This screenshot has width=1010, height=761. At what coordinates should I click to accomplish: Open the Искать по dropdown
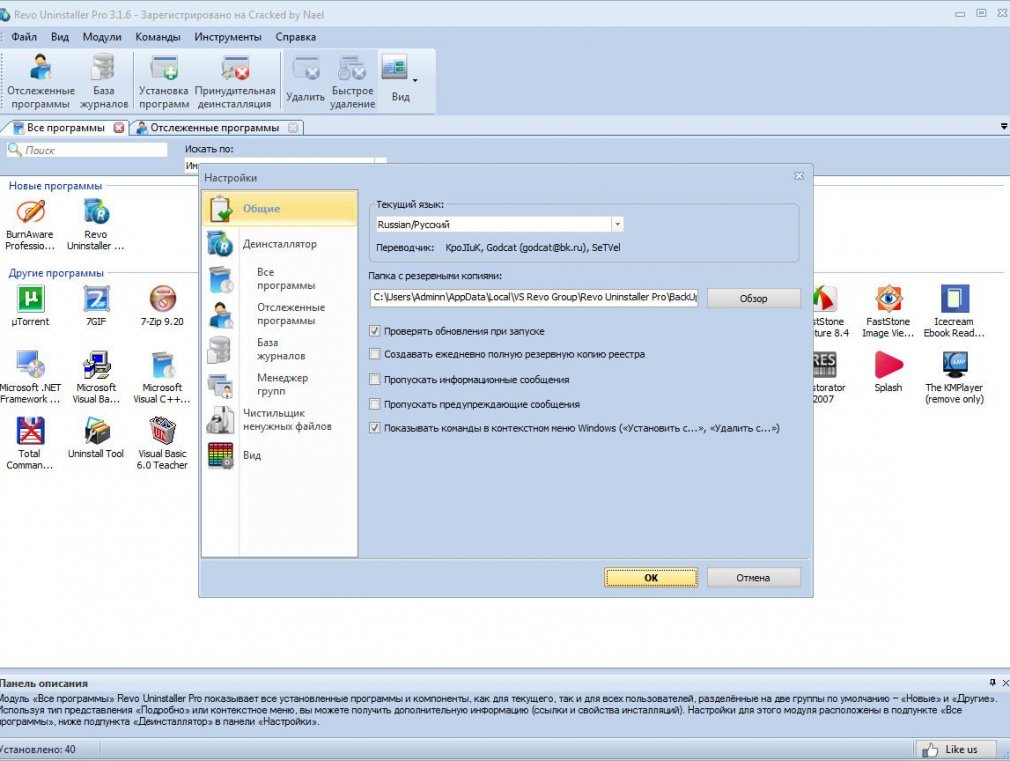[x=381, y=161]
